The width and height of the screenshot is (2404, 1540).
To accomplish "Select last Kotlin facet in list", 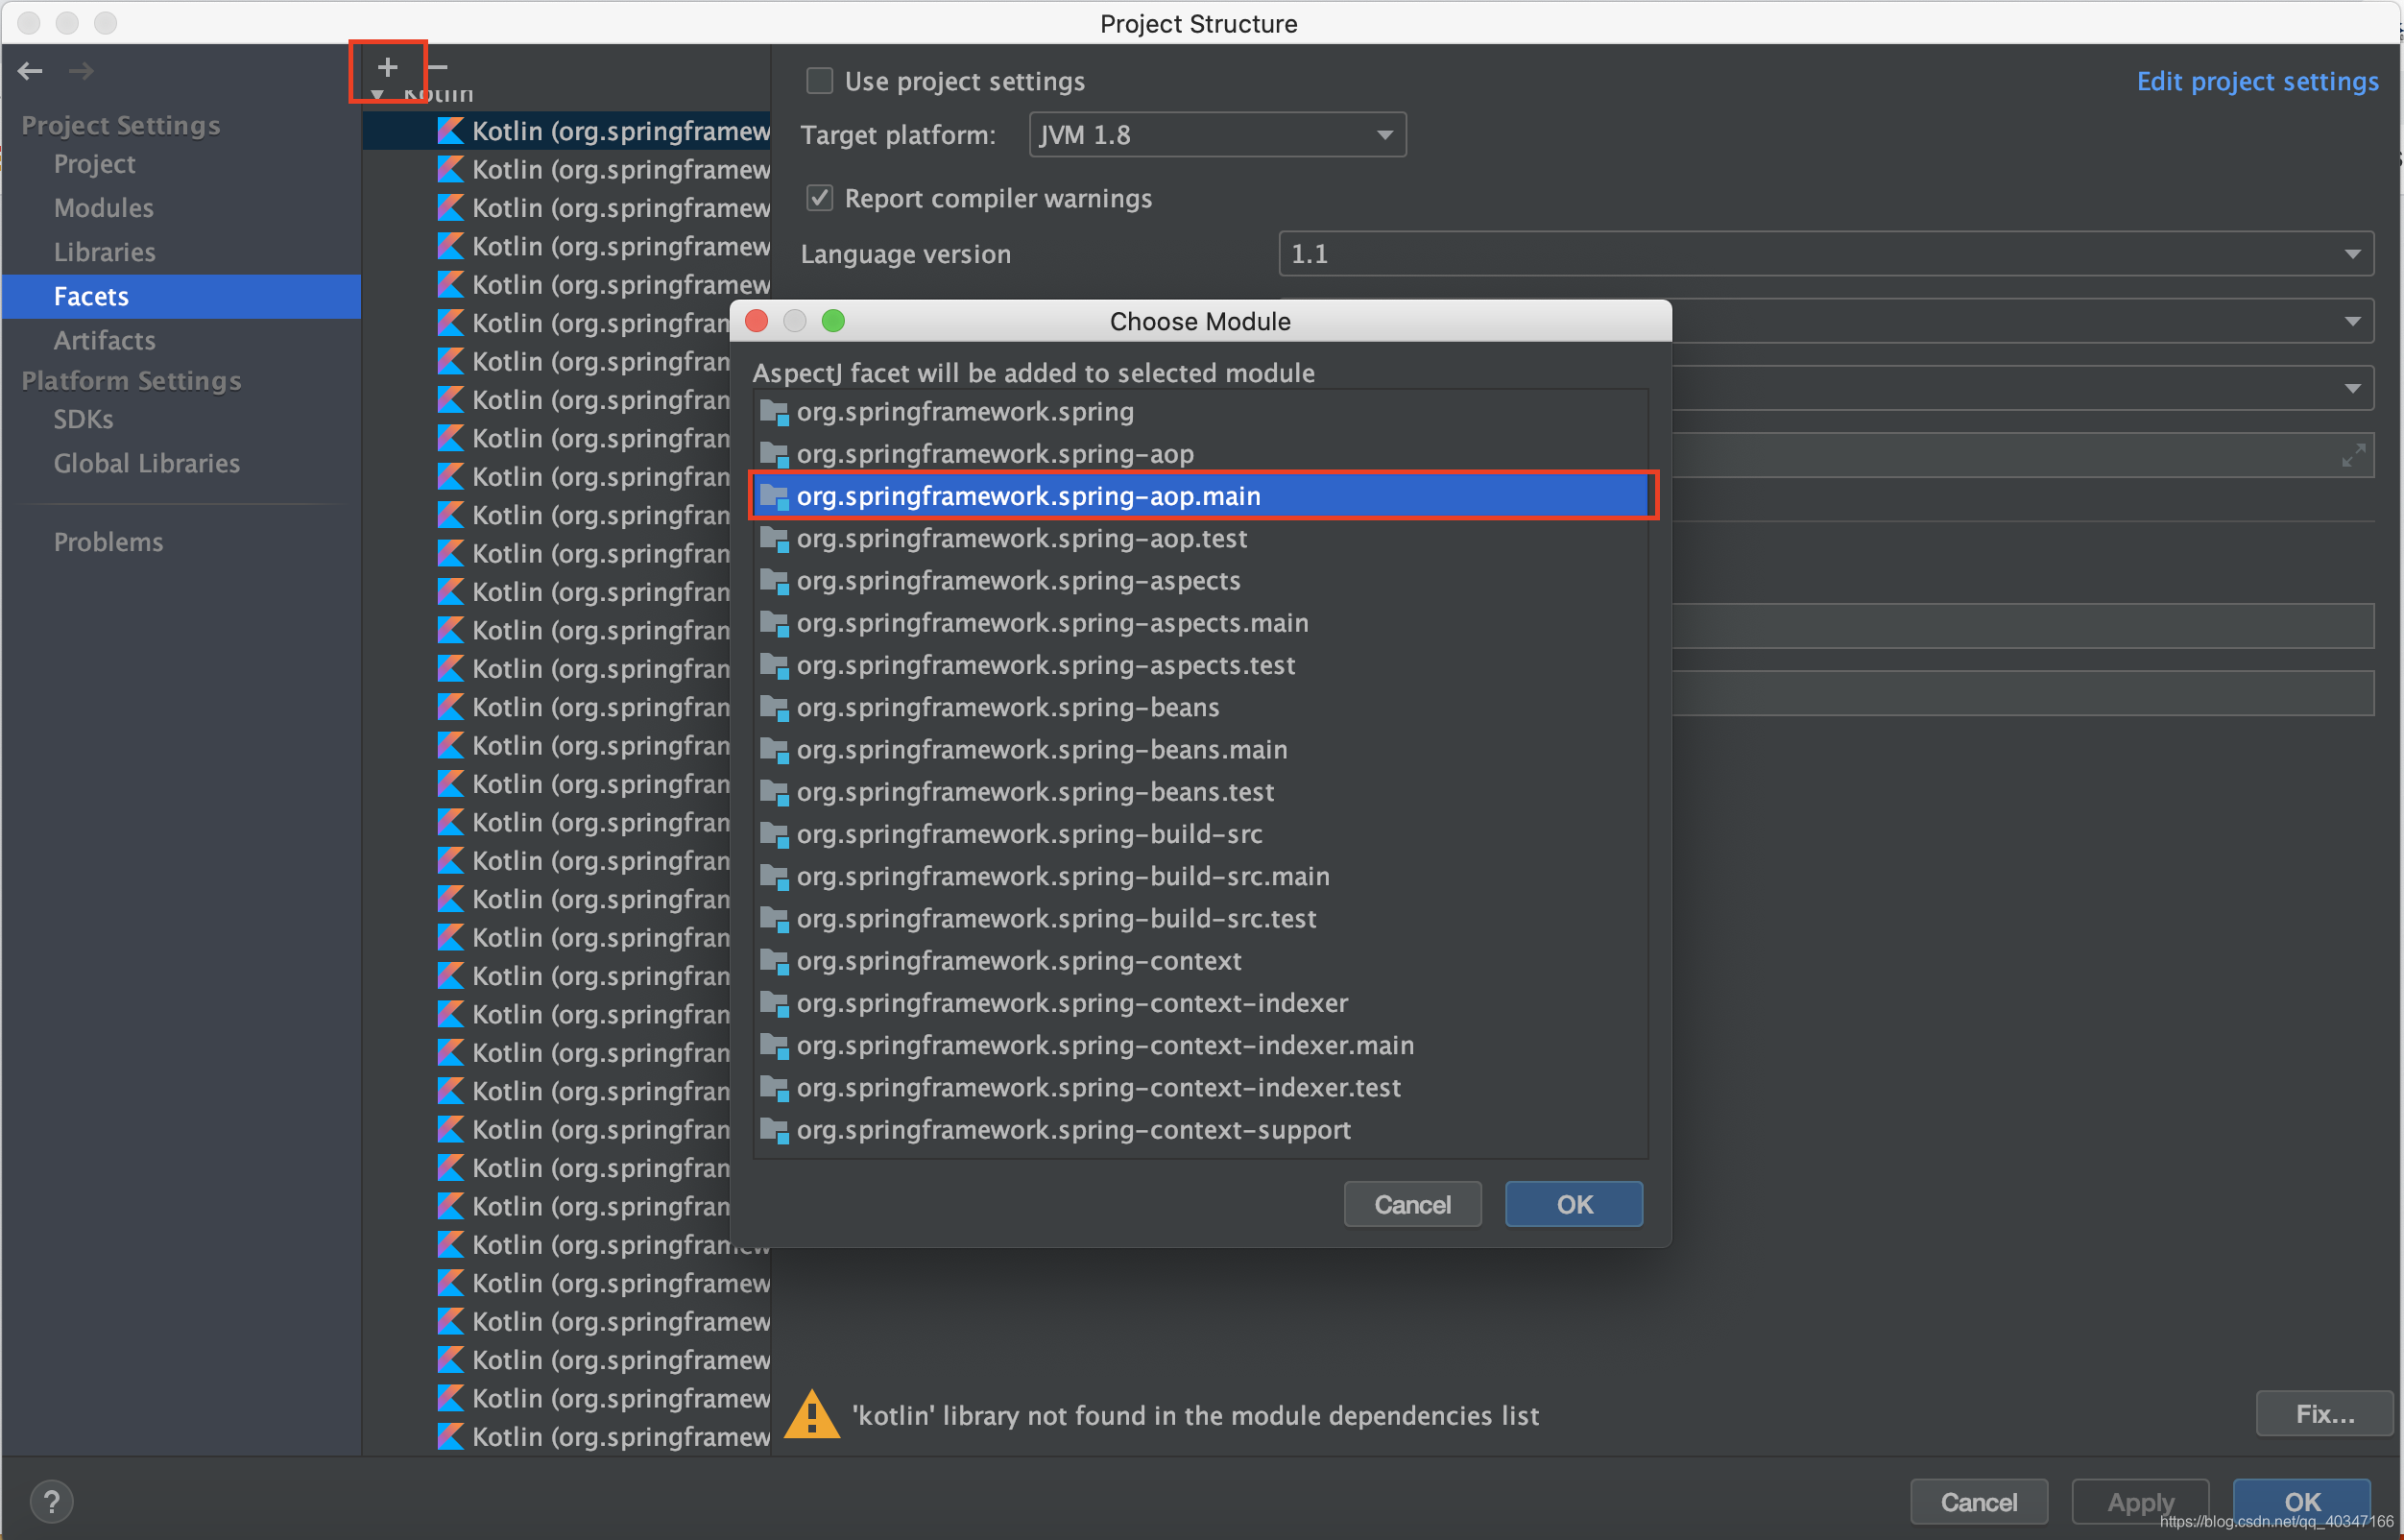I will tap(566, 1437).
